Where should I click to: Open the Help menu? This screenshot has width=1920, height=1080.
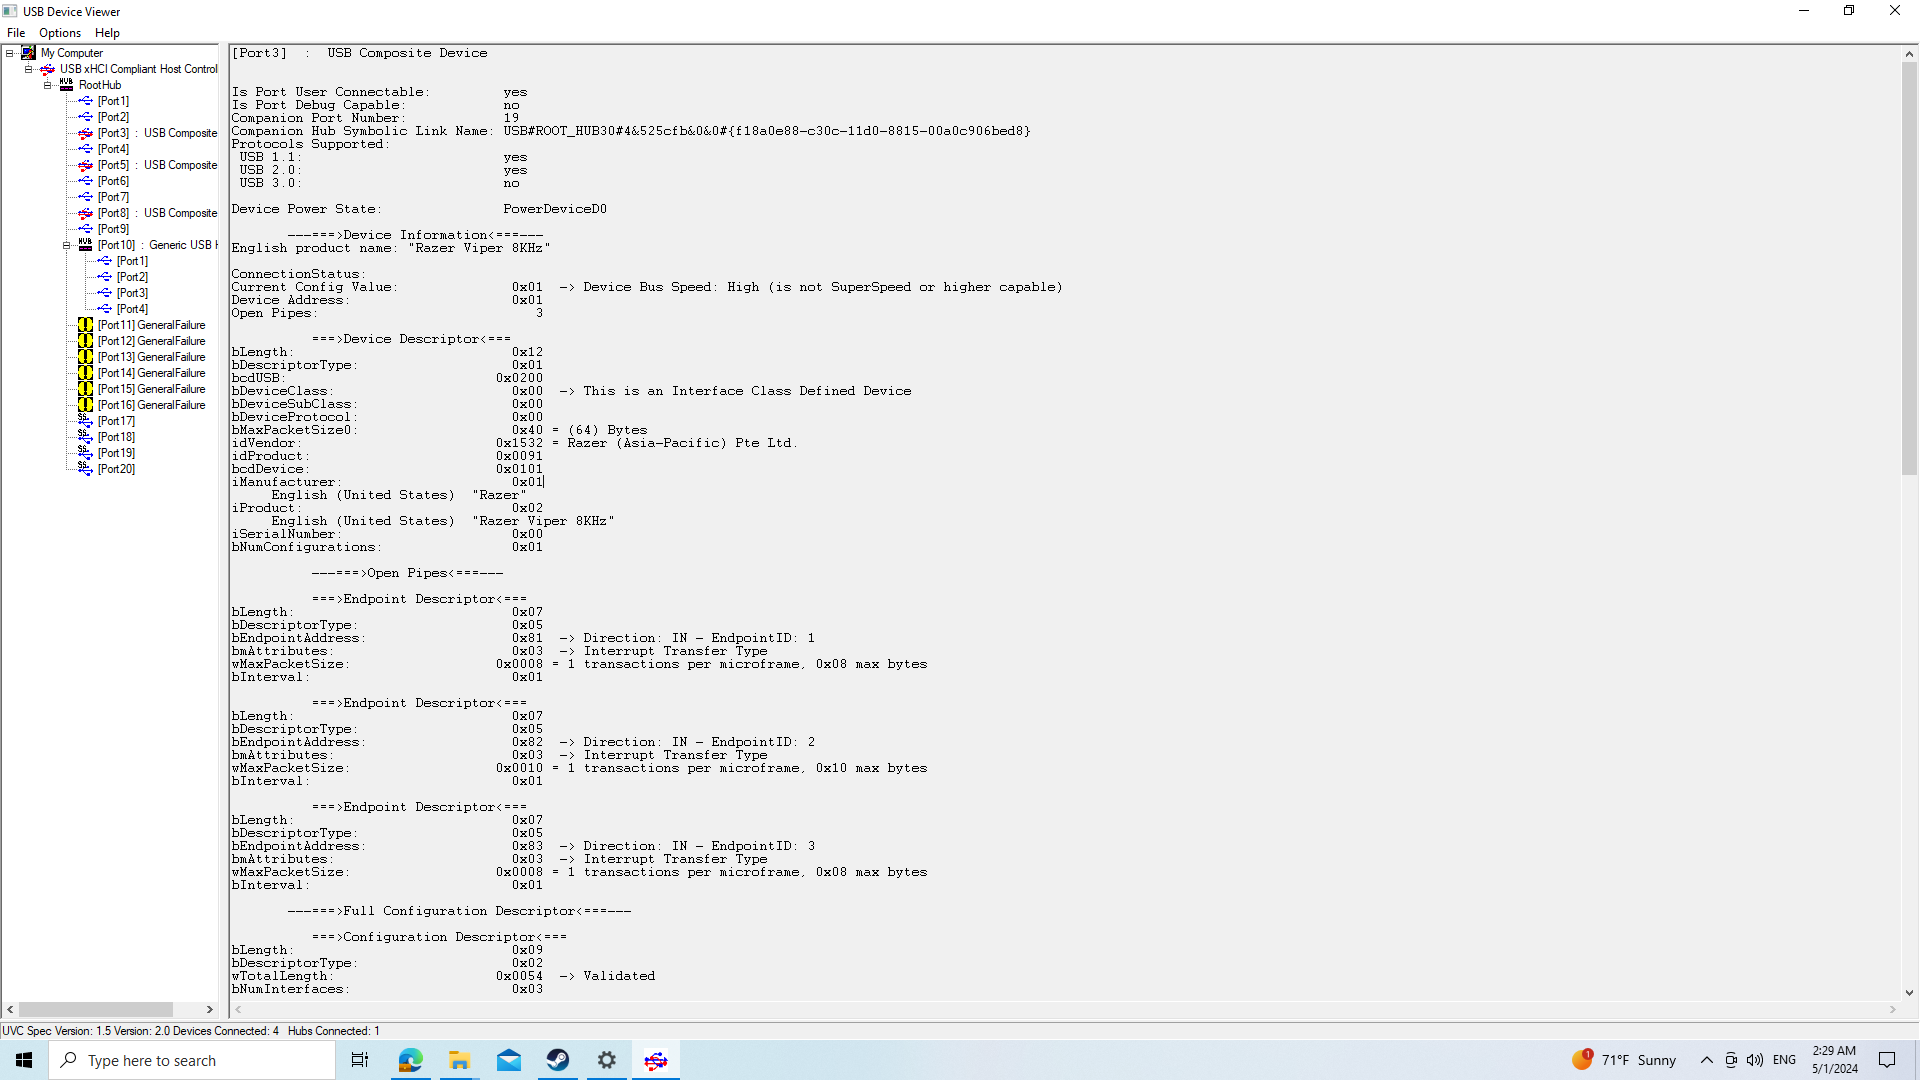pyautogui.click(x=107, y=33)
